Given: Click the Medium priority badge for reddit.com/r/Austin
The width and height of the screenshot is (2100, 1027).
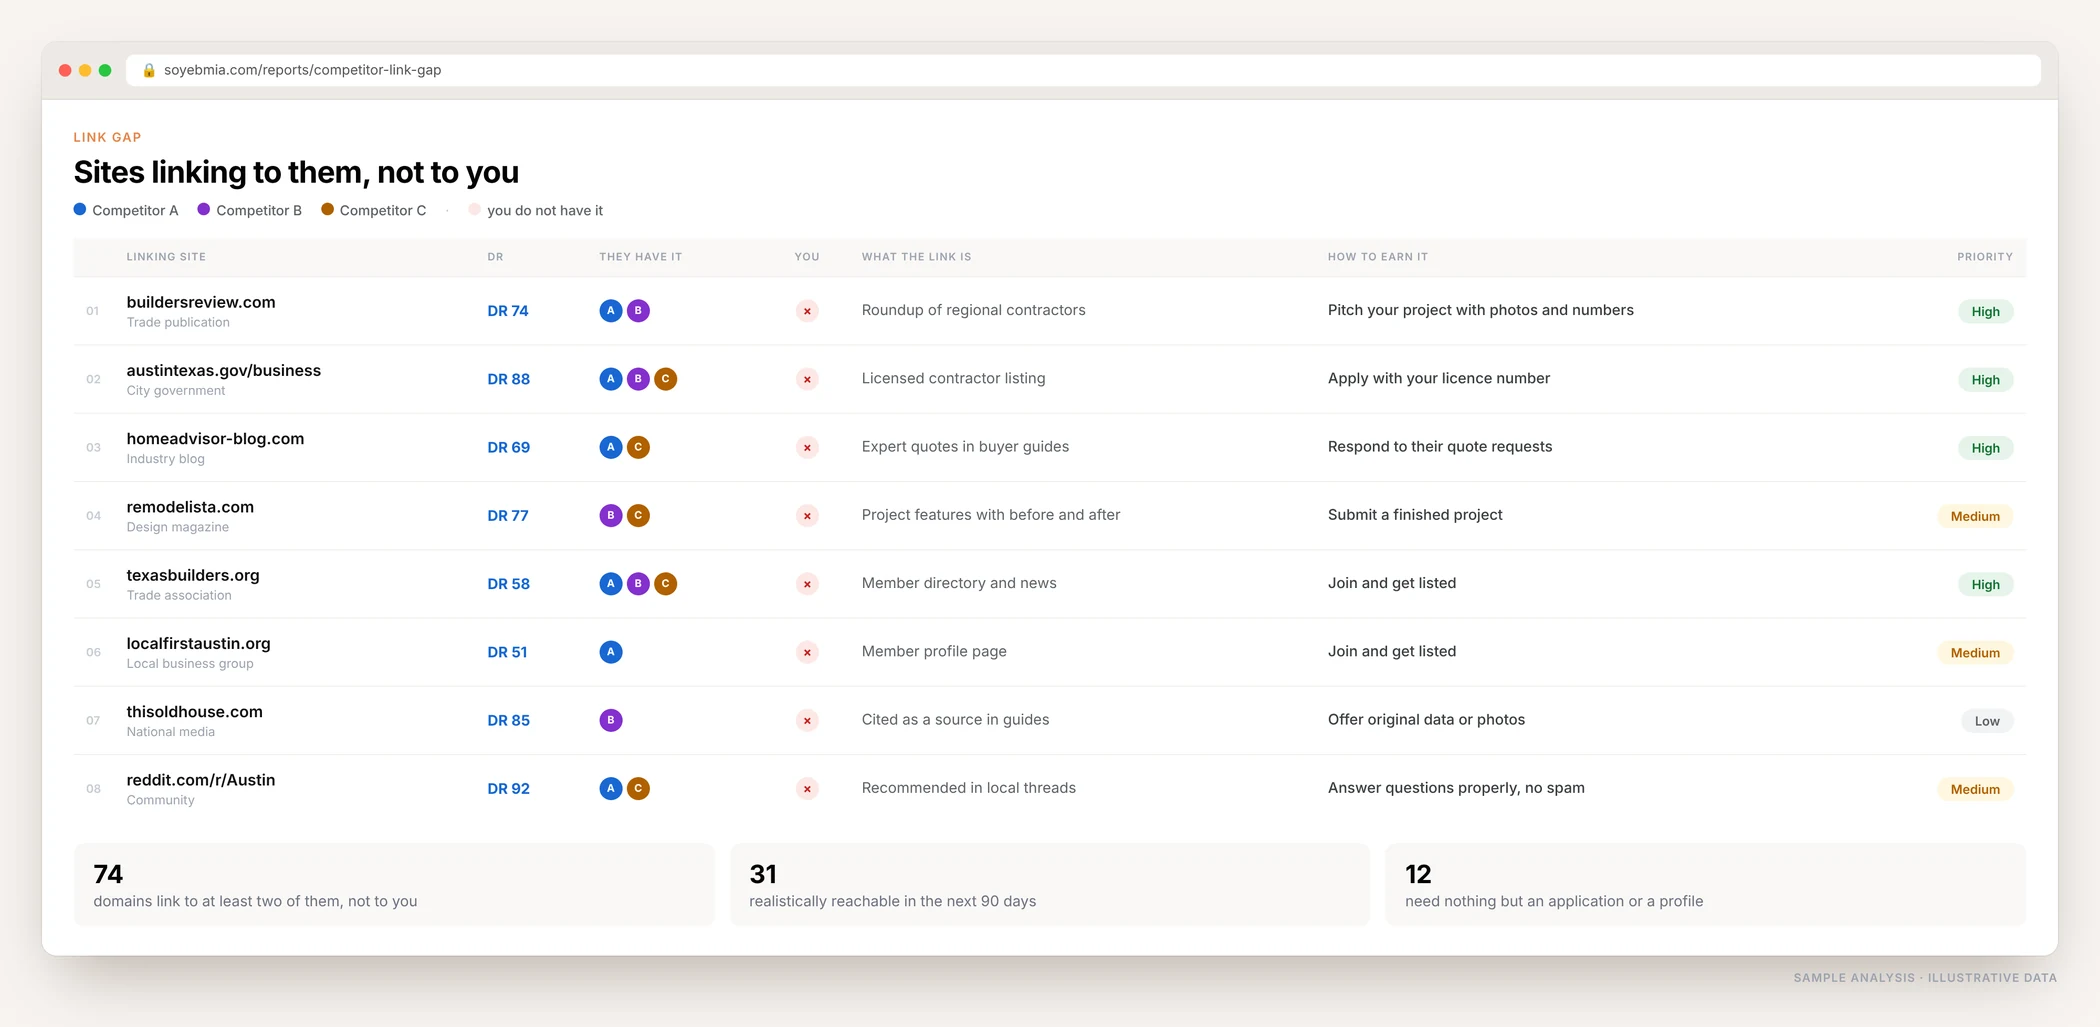Looking at the screenshot, I should point(1975,789).
